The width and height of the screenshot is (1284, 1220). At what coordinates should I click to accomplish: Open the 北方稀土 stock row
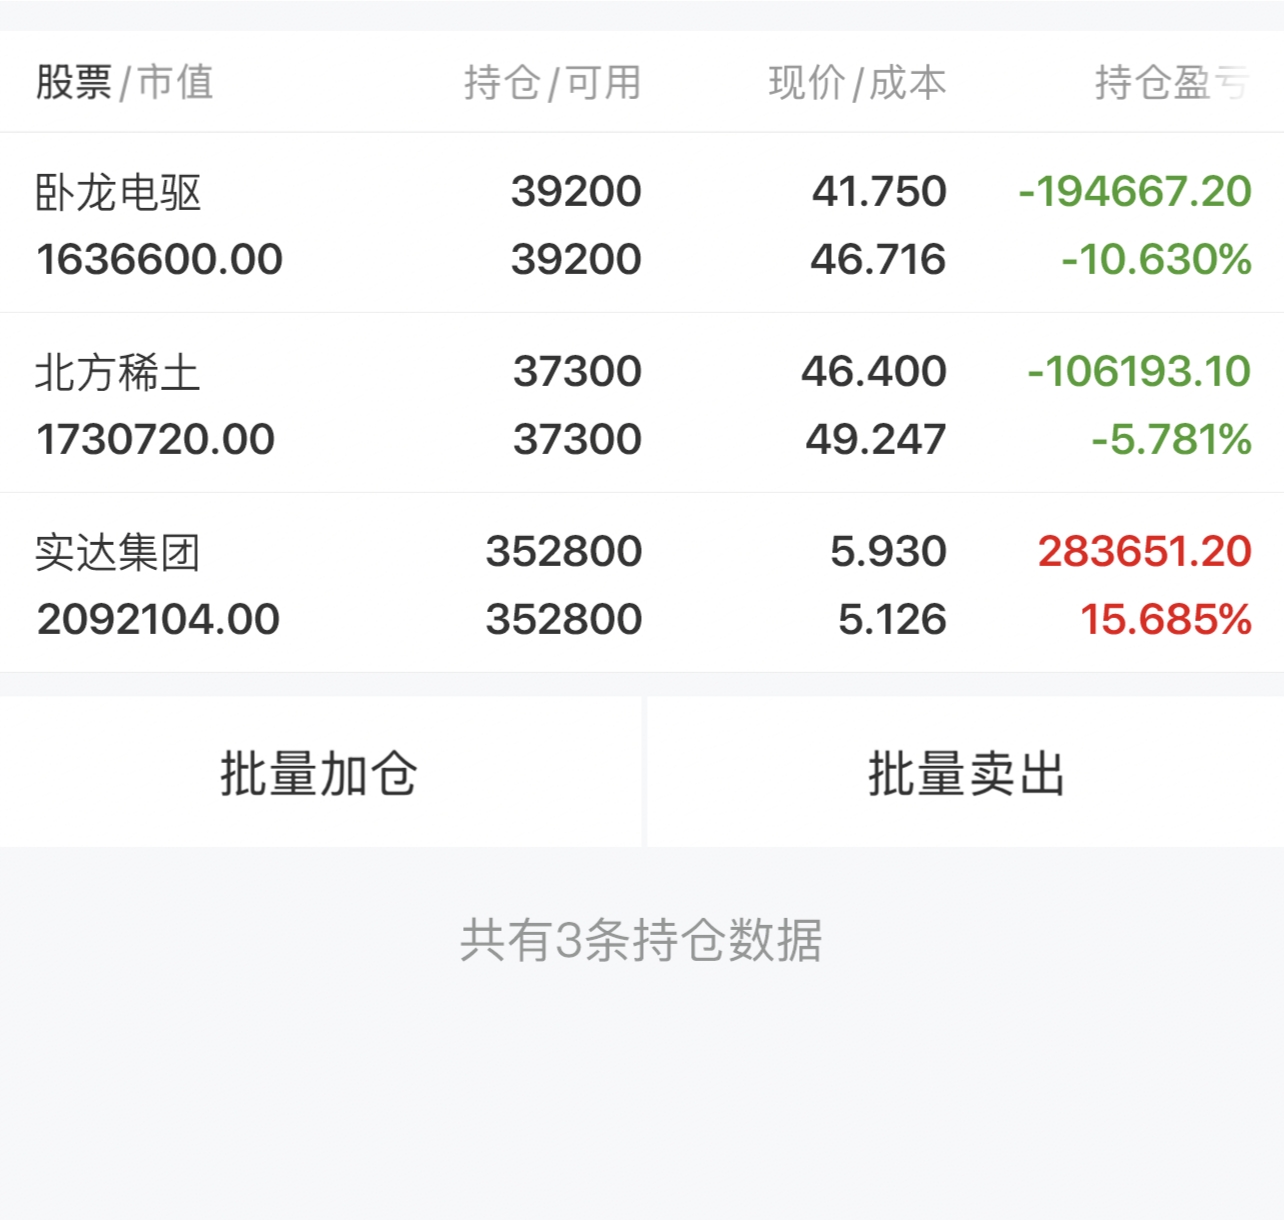pos(118,373)
